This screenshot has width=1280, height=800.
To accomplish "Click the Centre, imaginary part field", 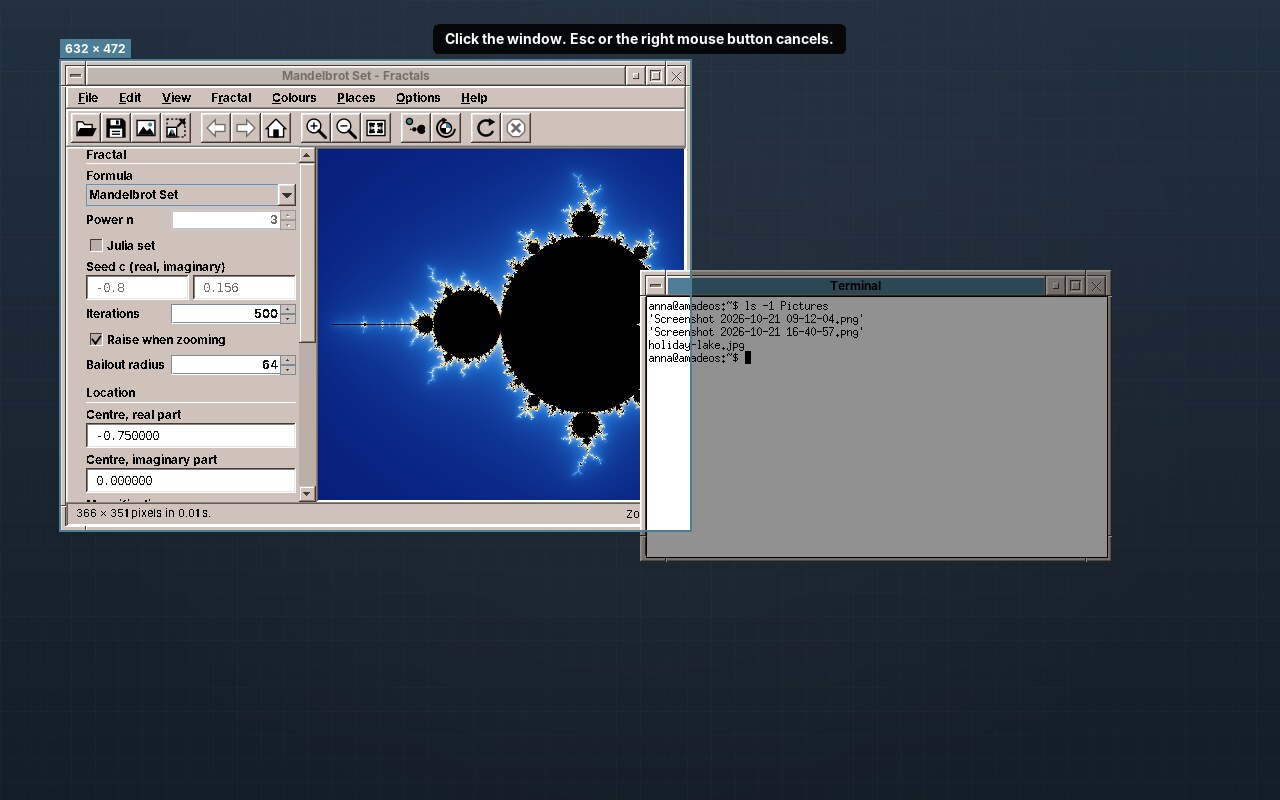I will pos(191,480).
